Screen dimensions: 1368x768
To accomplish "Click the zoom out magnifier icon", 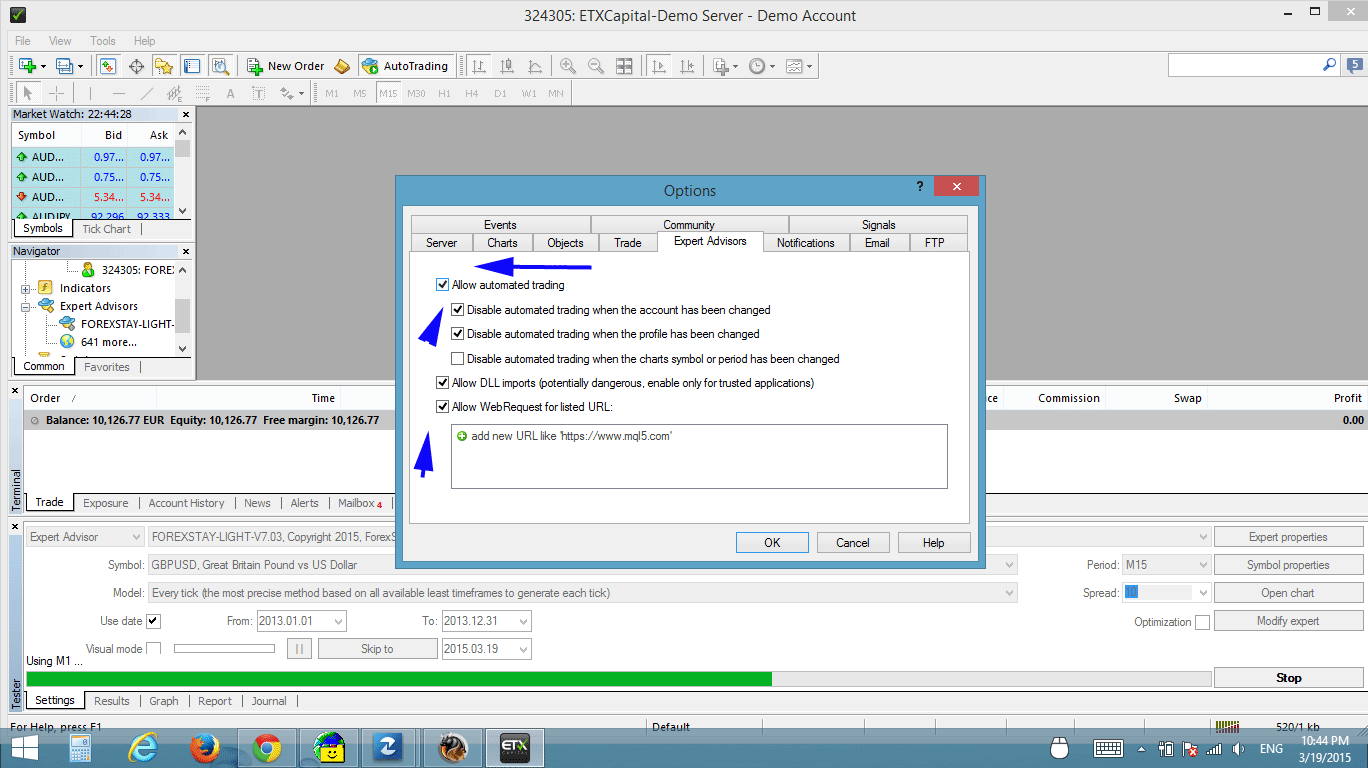I will 596,66.
